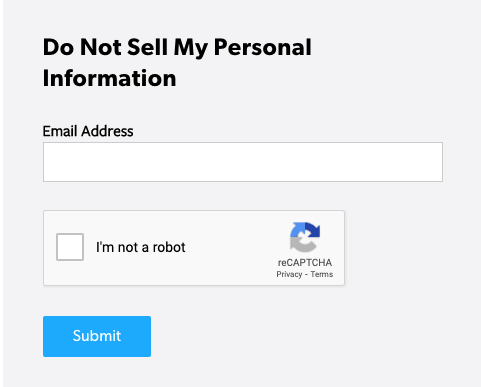The width and height of the screenshot is (481, 387).
Task: Focus the empty email text box
Action: tap(243, 162)
